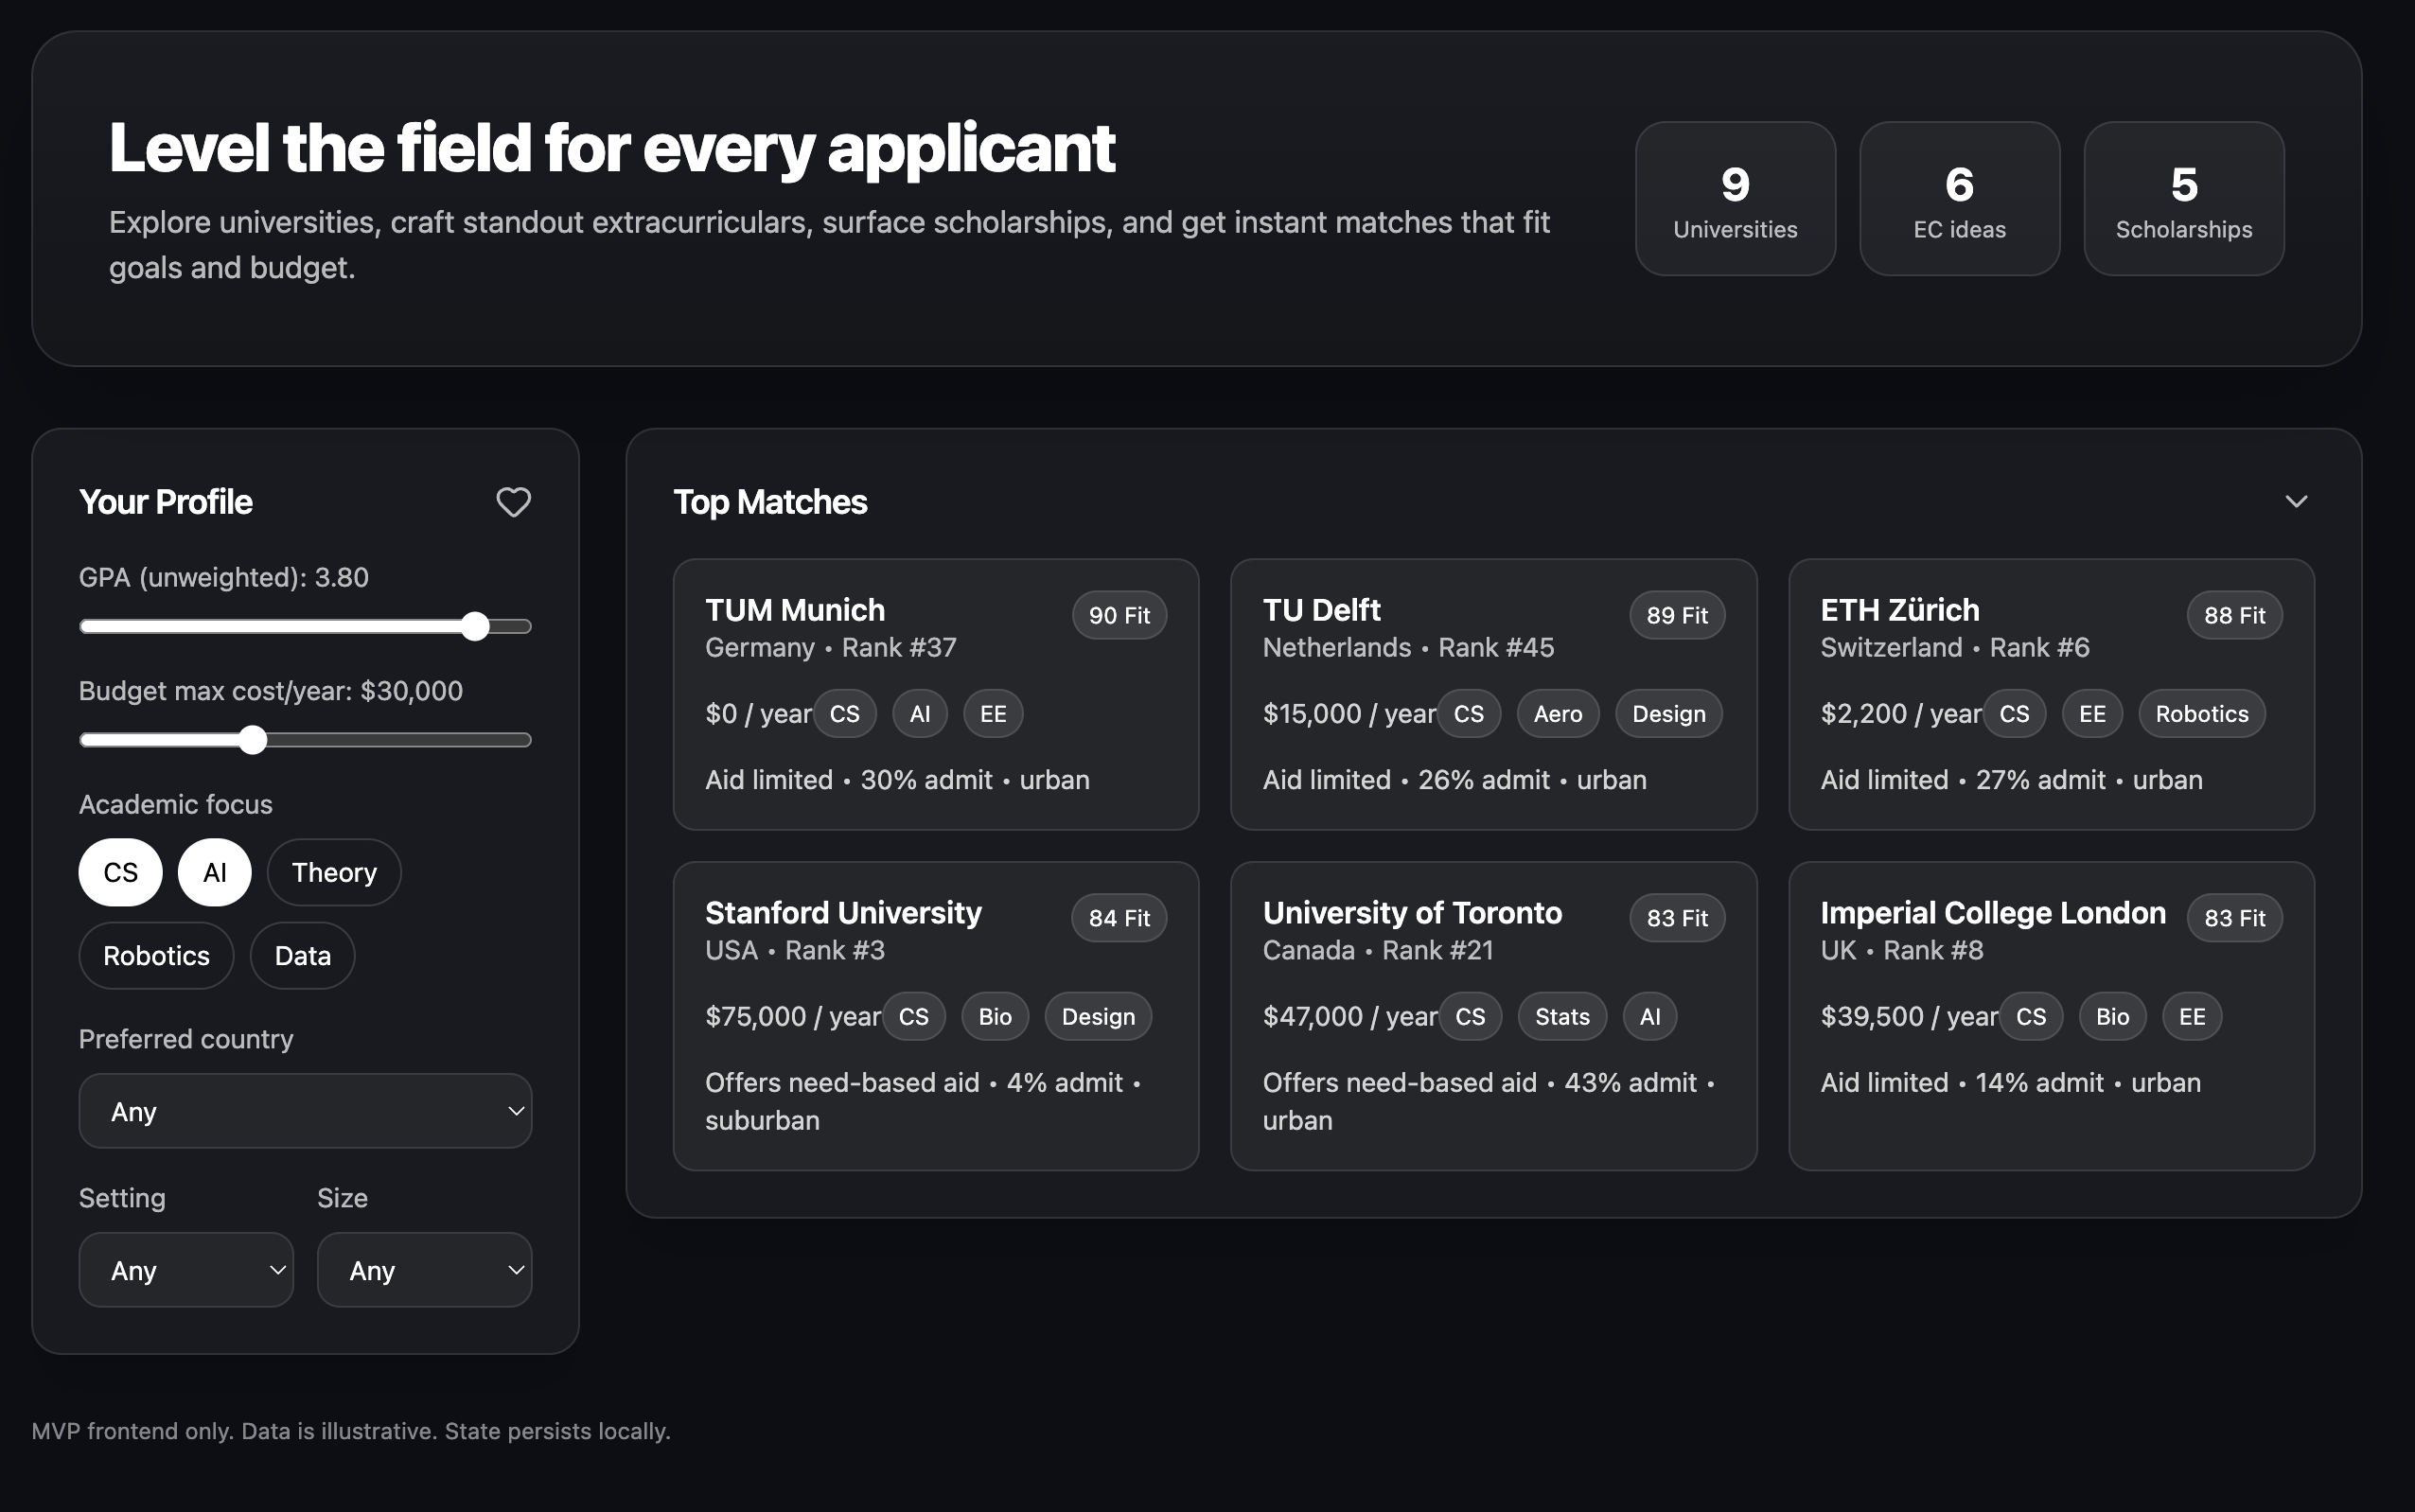Open the Size dropdown
The width and height of the screenshot is (2415, 1512).
[424, 1270]
